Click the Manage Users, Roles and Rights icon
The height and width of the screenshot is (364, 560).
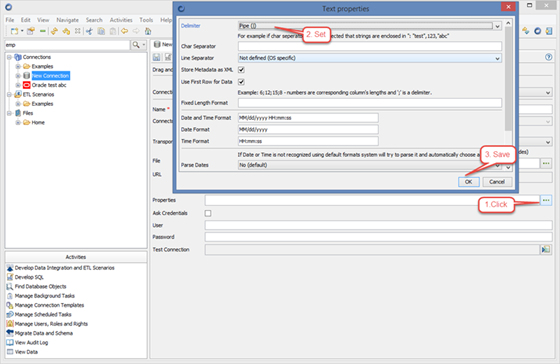coord(10,324)
